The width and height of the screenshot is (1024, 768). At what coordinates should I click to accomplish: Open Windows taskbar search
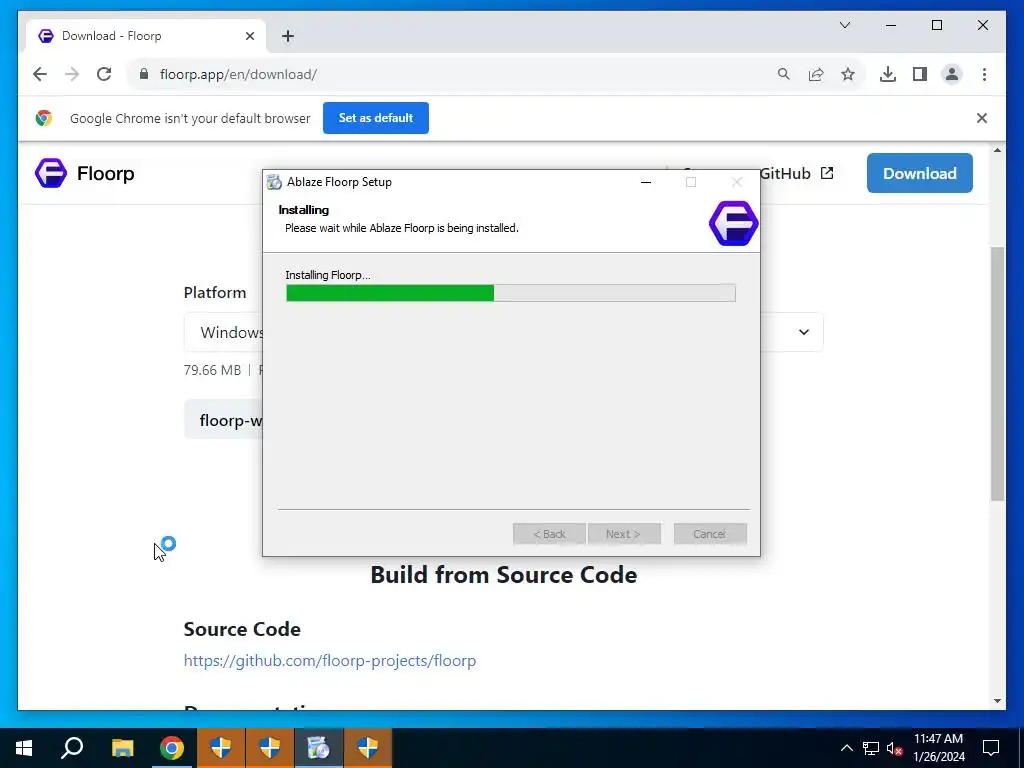point(72,748)
